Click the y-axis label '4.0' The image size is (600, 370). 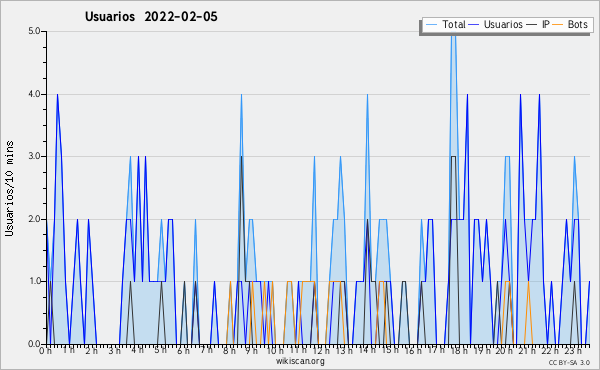tap(34, 94)
